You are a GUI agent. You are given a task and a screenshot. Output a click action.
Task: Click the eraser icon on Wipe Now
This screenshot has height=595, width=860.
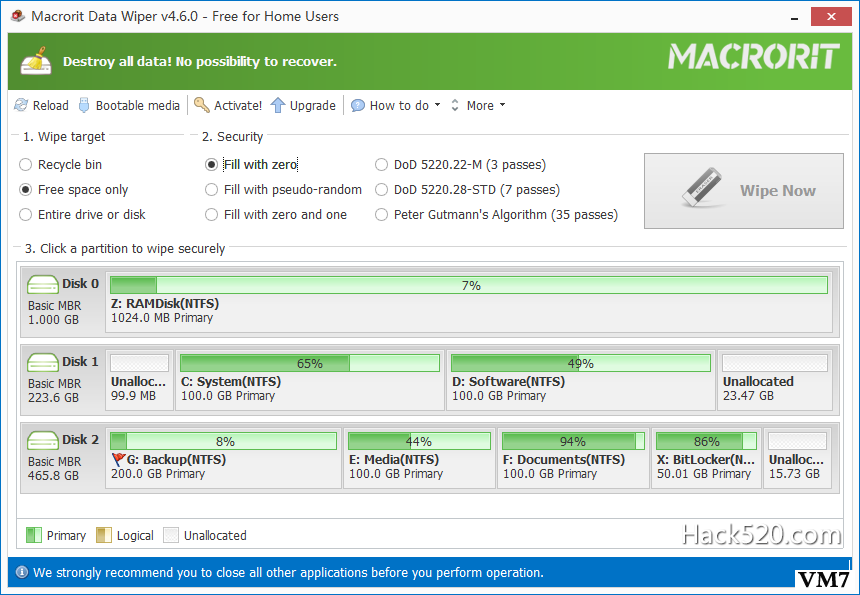click(x=703, y=188)
